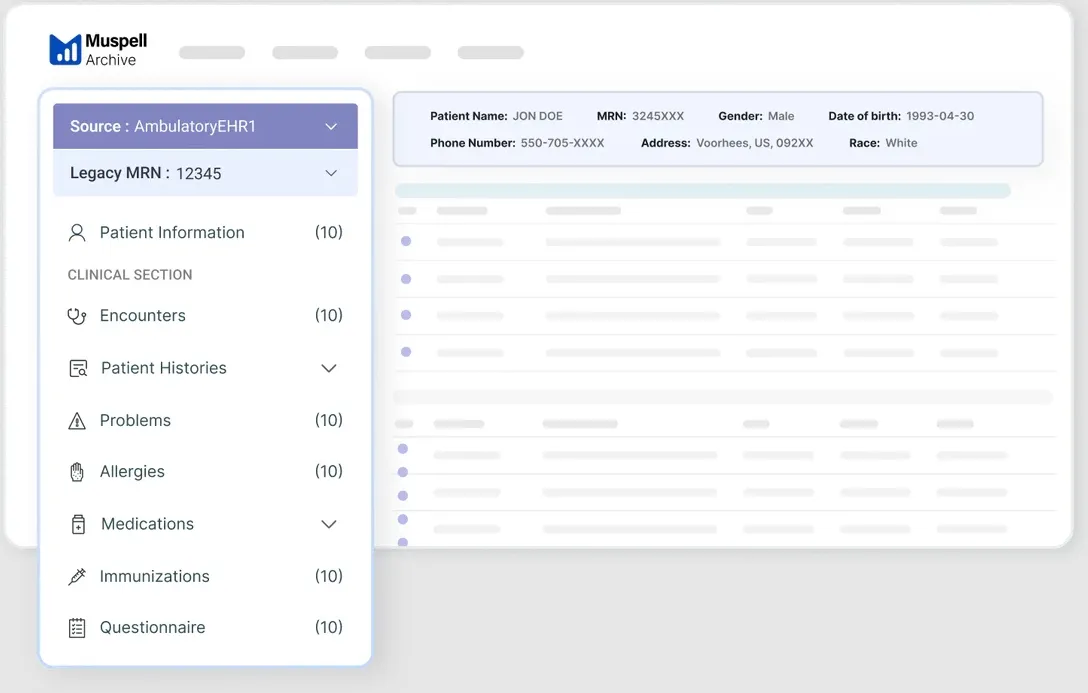Open the Legacy MRN 12345 dropdown
This screenshot has height=693, width=1088.
(331, 173)
